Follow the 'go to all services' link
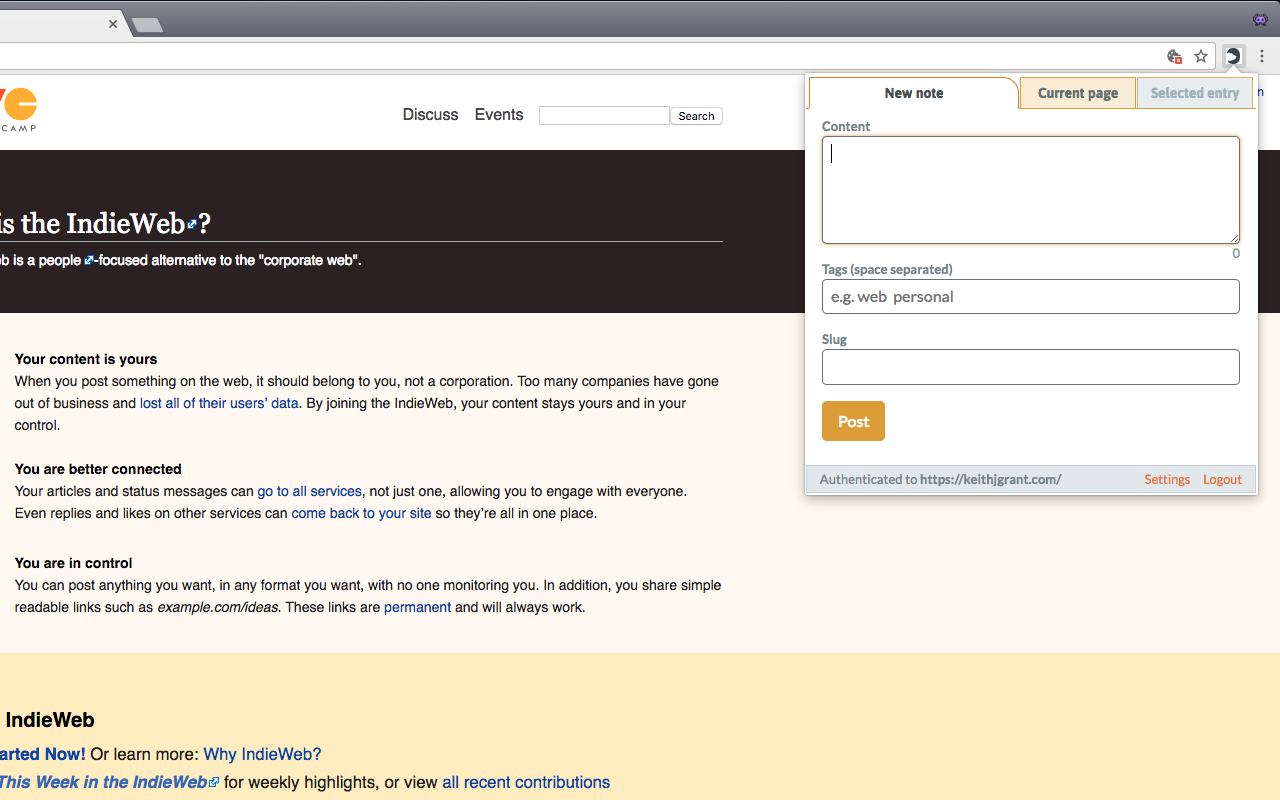This screenshot has width=1280, height=800. click(309, 491)
